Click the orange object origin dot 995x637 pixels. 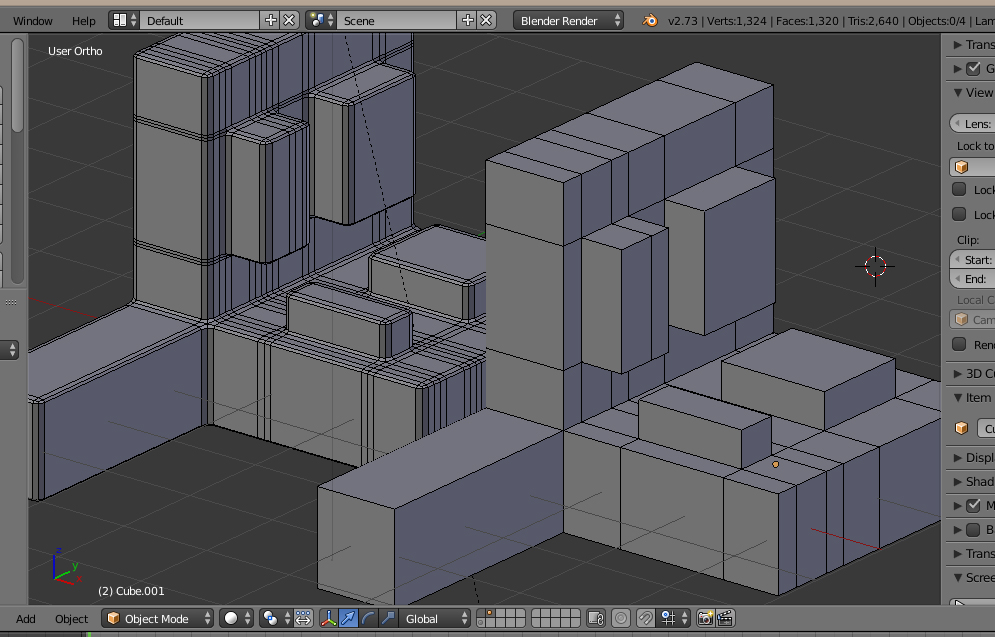pos(775,464)
